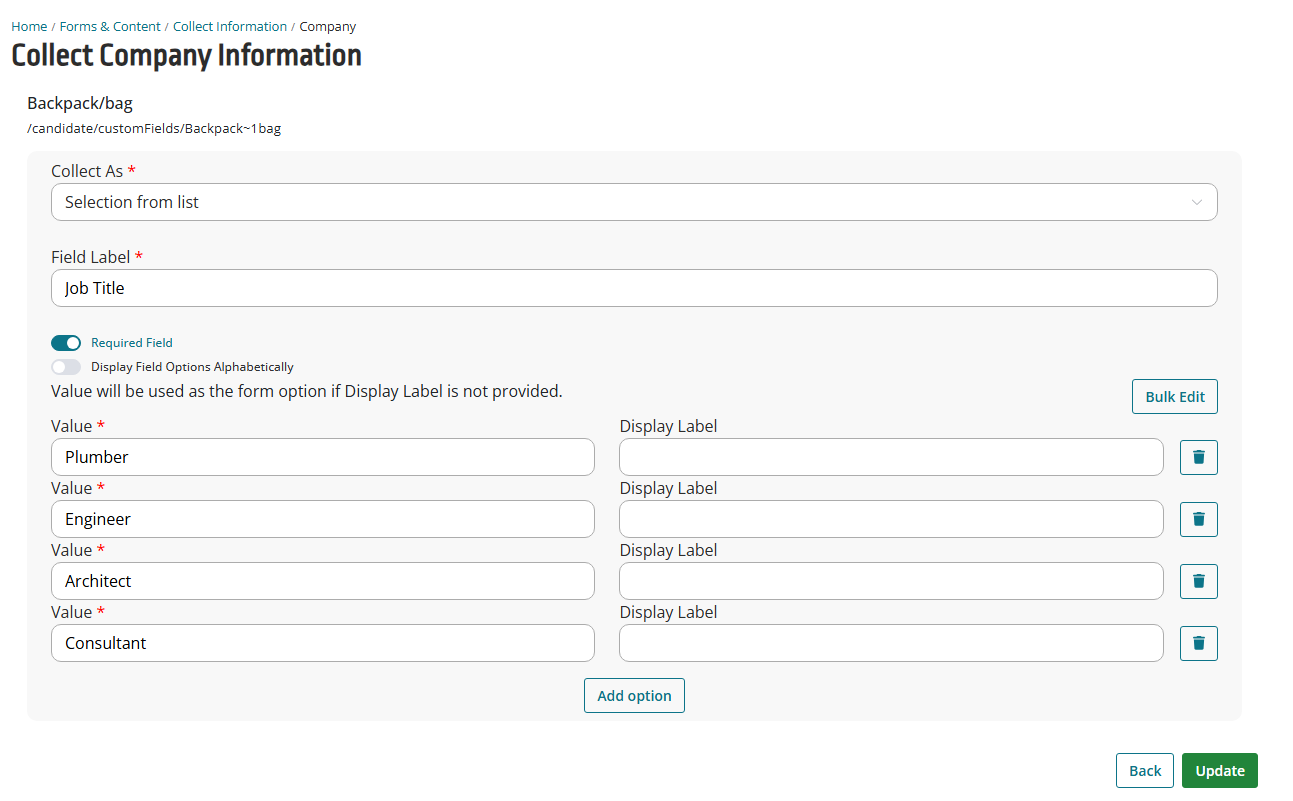The image size is (1293, 801).
Task: Edit the Engineer value field
Action: pos(323,519)
